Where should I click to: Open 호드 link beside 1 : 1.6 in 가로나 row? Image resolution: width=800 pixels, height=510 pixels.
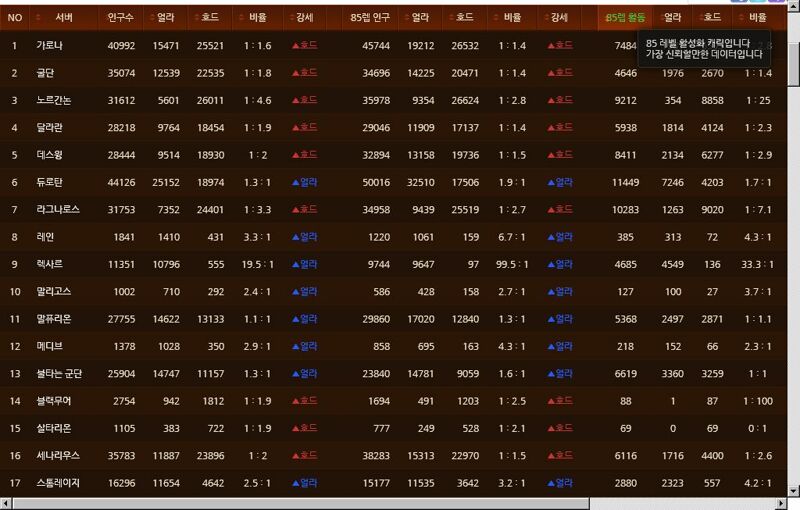tap(305, 45)
